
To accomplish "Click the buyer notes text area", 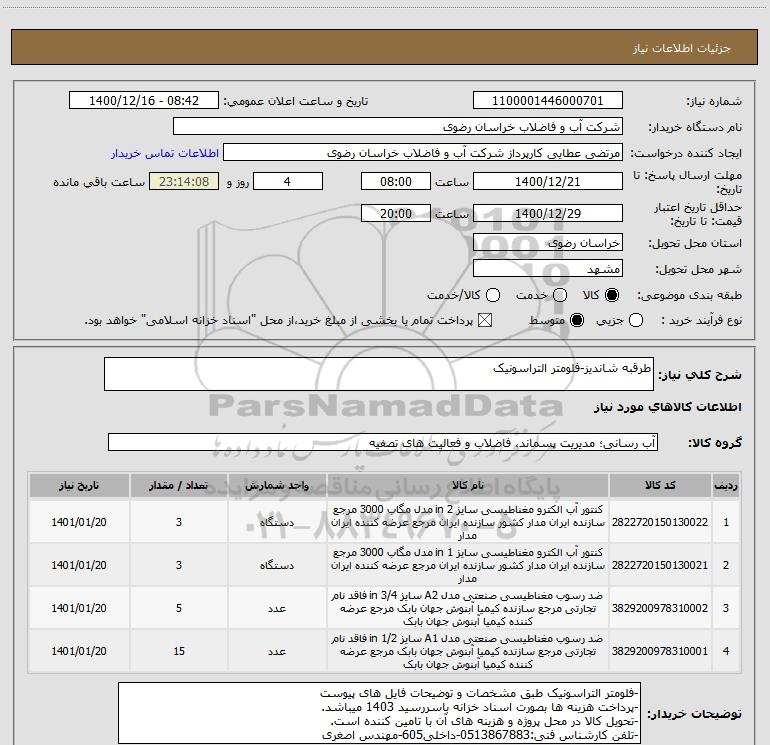I will [380, 713].
